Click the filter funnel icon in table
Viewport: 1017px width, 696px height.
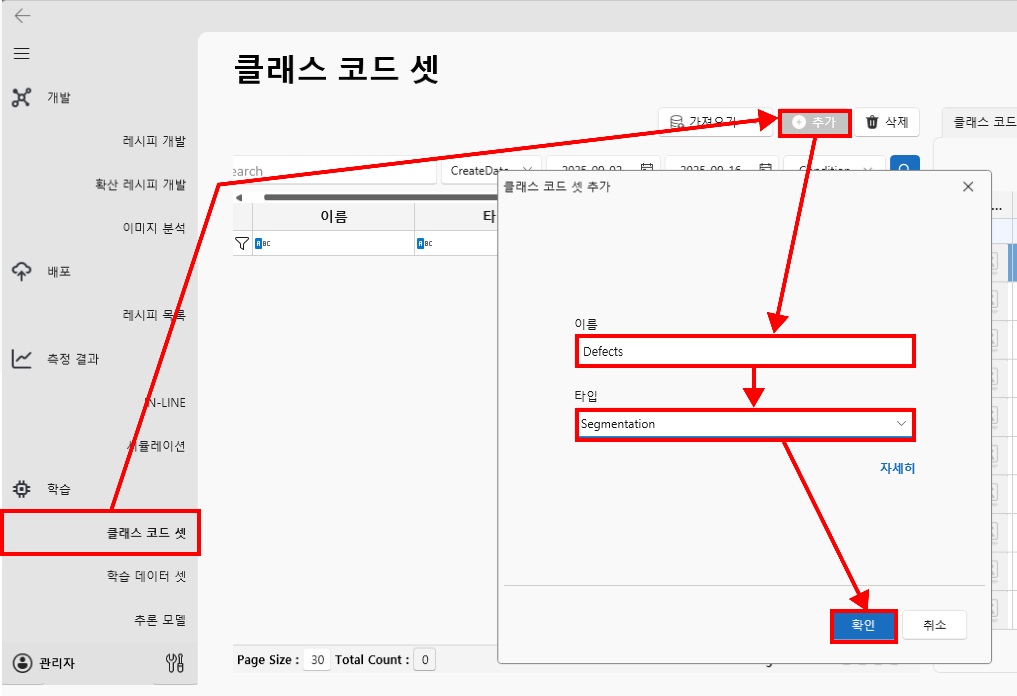(242, 243)
